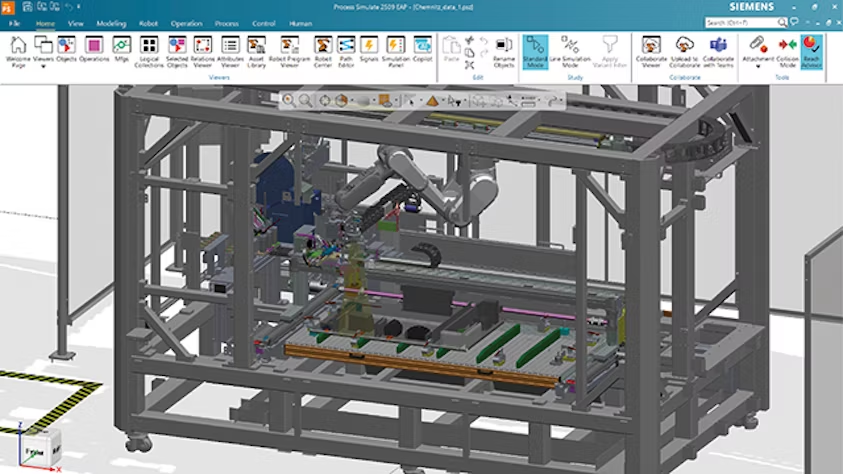Enable Standard Mode
The width and height of the screenshot is (843, 474).
535,50
